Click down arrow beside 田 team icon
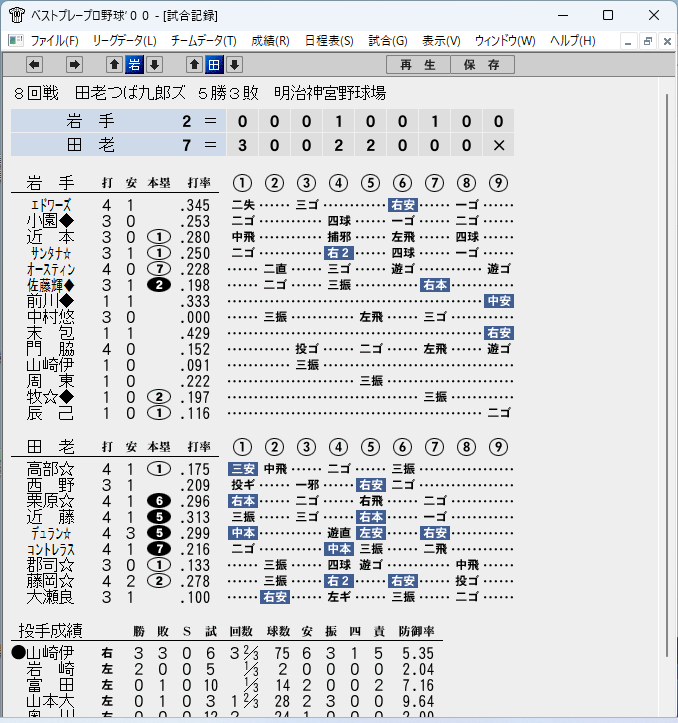Image resolution: width=678 pixels, height=723 pixels. point(234,65)
